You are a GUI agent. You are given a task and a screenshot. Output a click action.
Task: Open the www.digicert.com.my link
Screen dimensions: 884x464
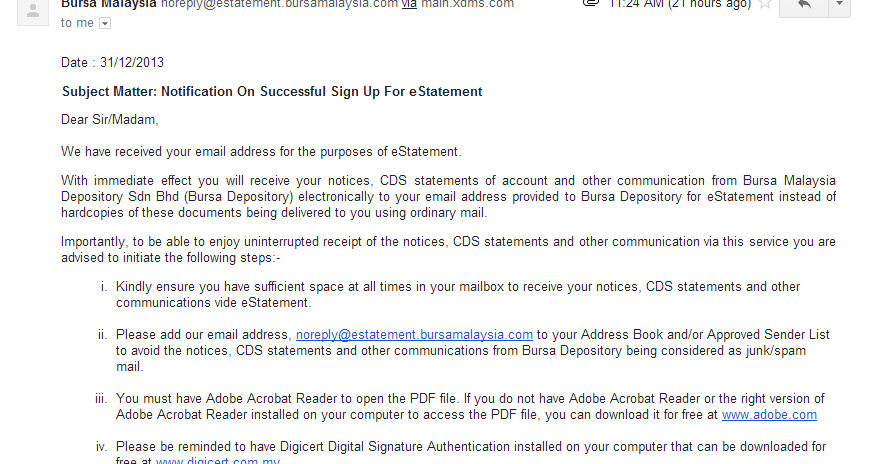218,460
